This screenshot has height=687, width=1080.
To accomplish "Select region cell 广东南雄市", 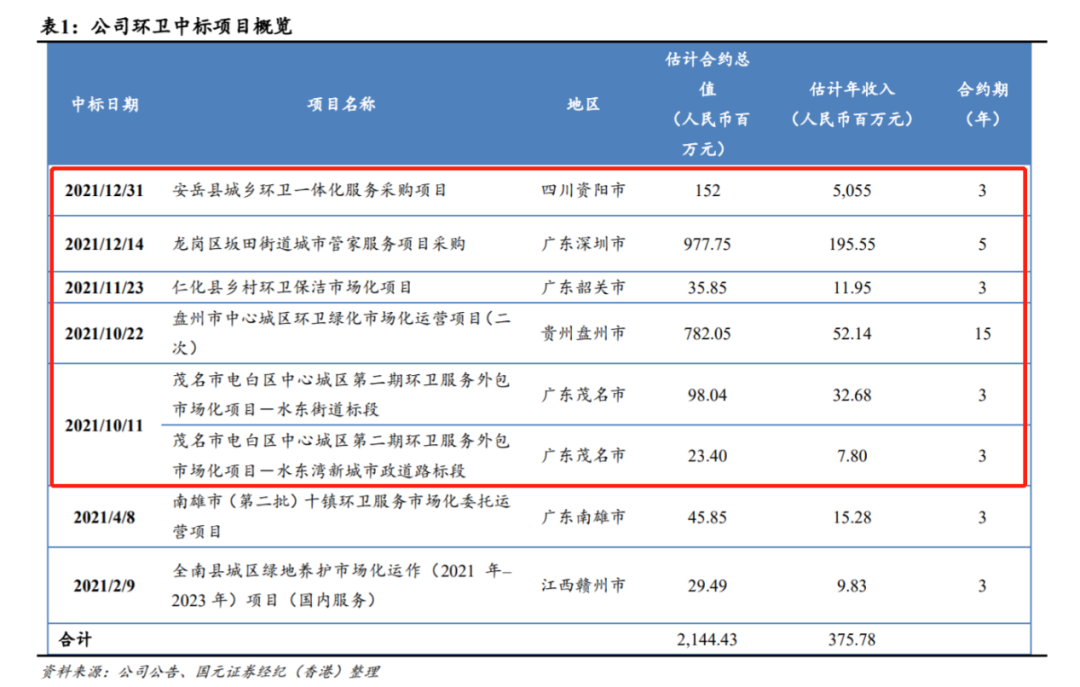I will (583, 517).
